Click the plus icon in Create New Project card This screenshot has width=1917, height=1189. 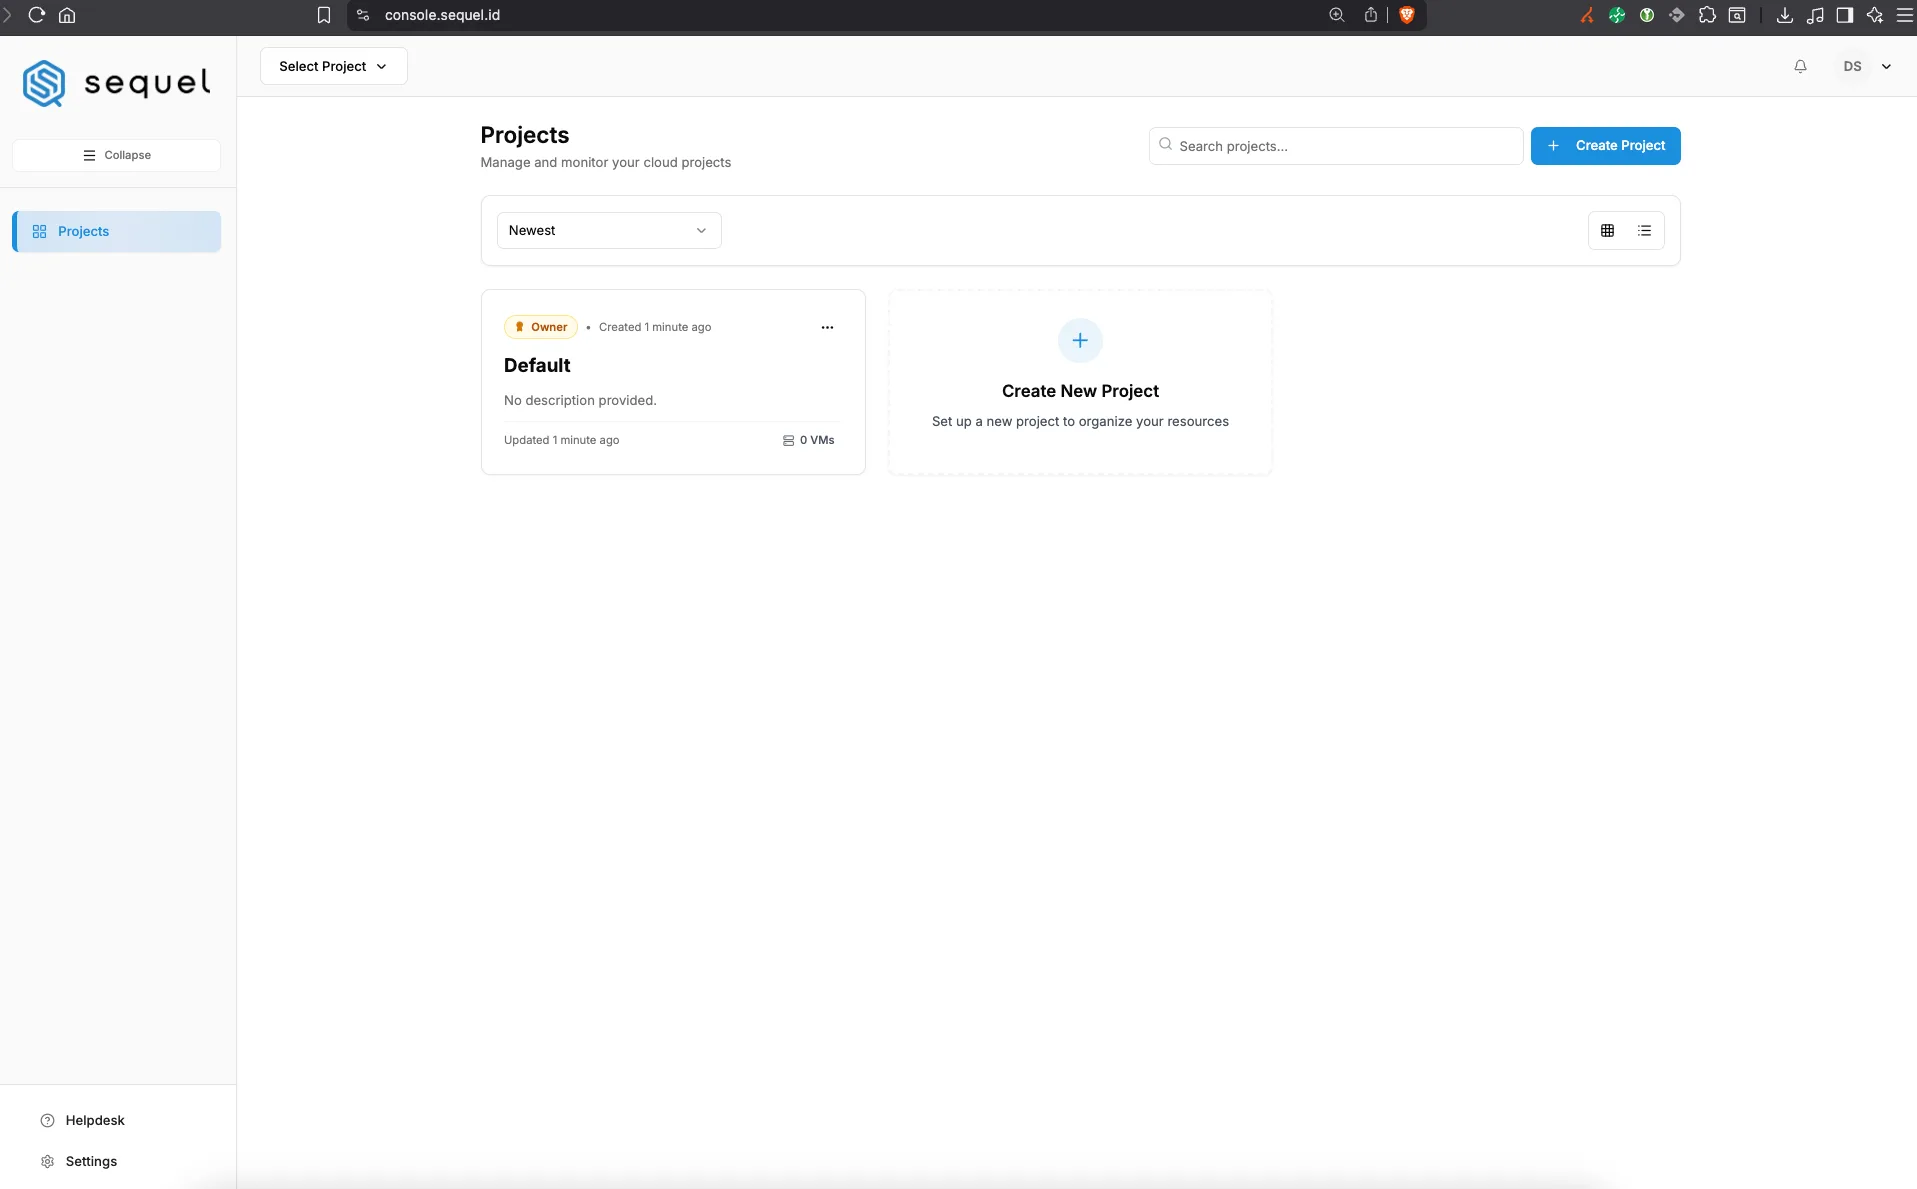[x=1080, y=341]
